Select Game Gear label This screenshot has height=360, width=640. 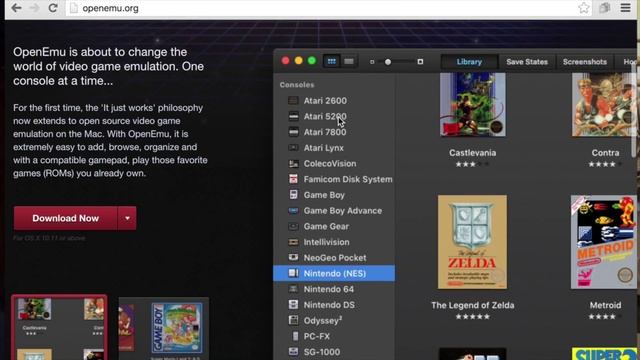click(x=326, y=226)
